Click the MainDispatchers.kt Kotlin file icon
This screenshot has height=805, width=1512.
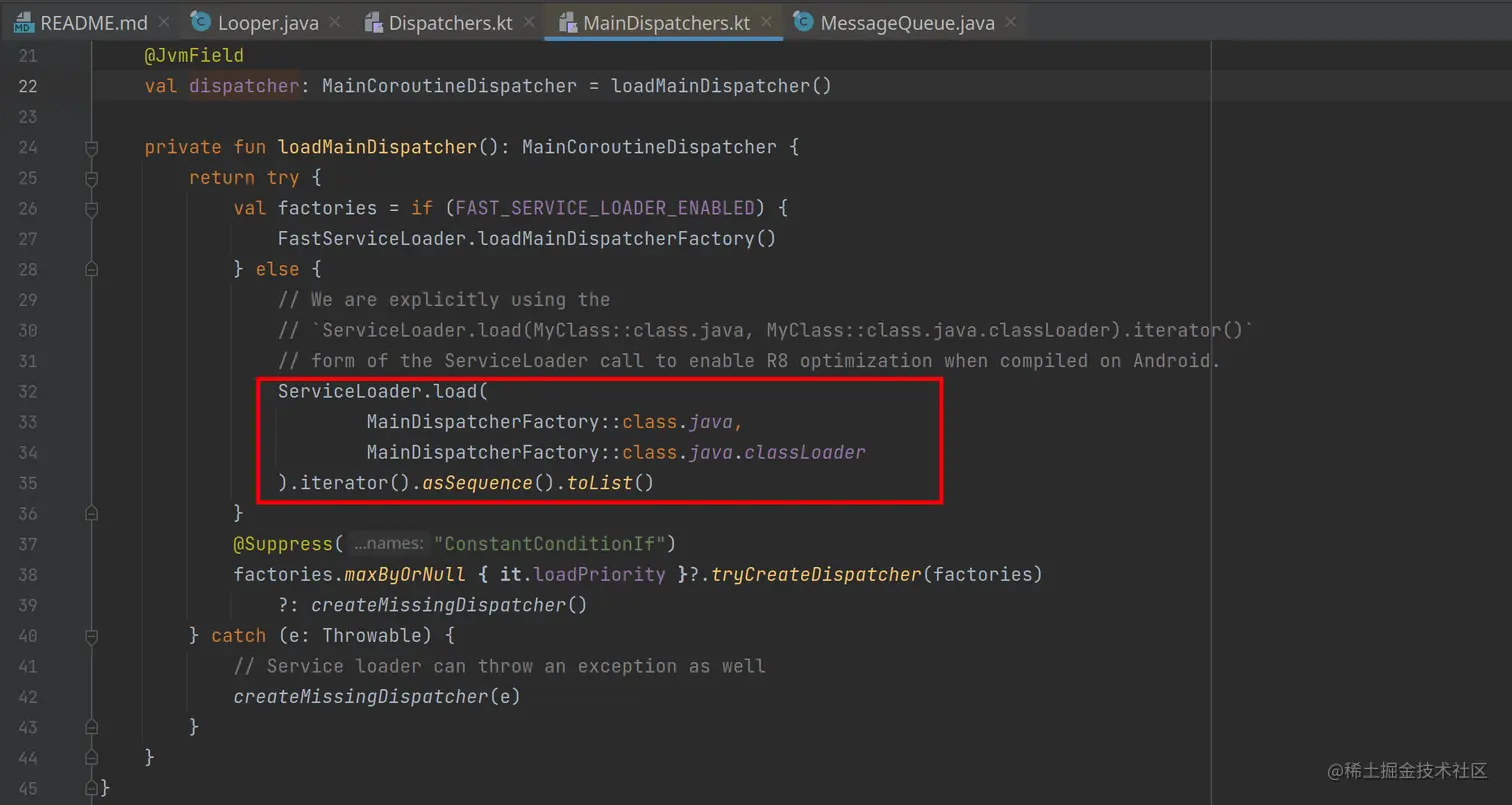point(568,22)
